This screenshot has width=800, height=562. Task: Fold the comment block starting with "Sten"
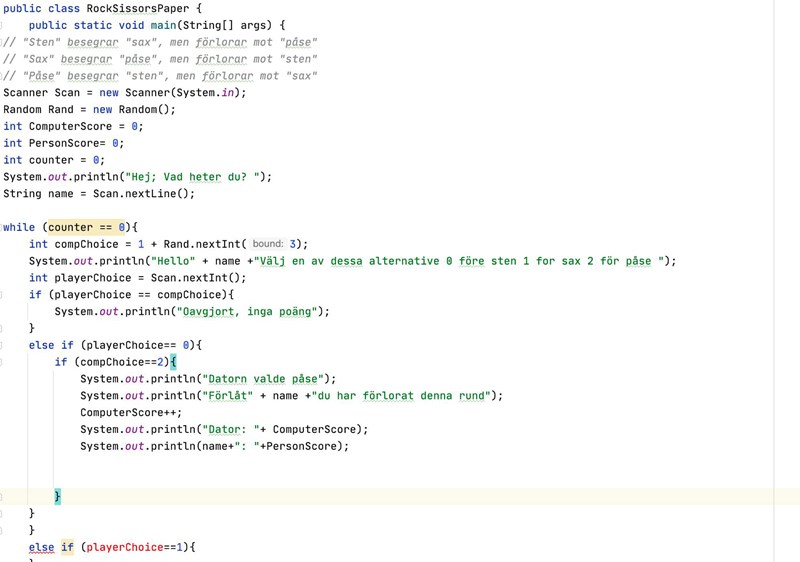4,42
